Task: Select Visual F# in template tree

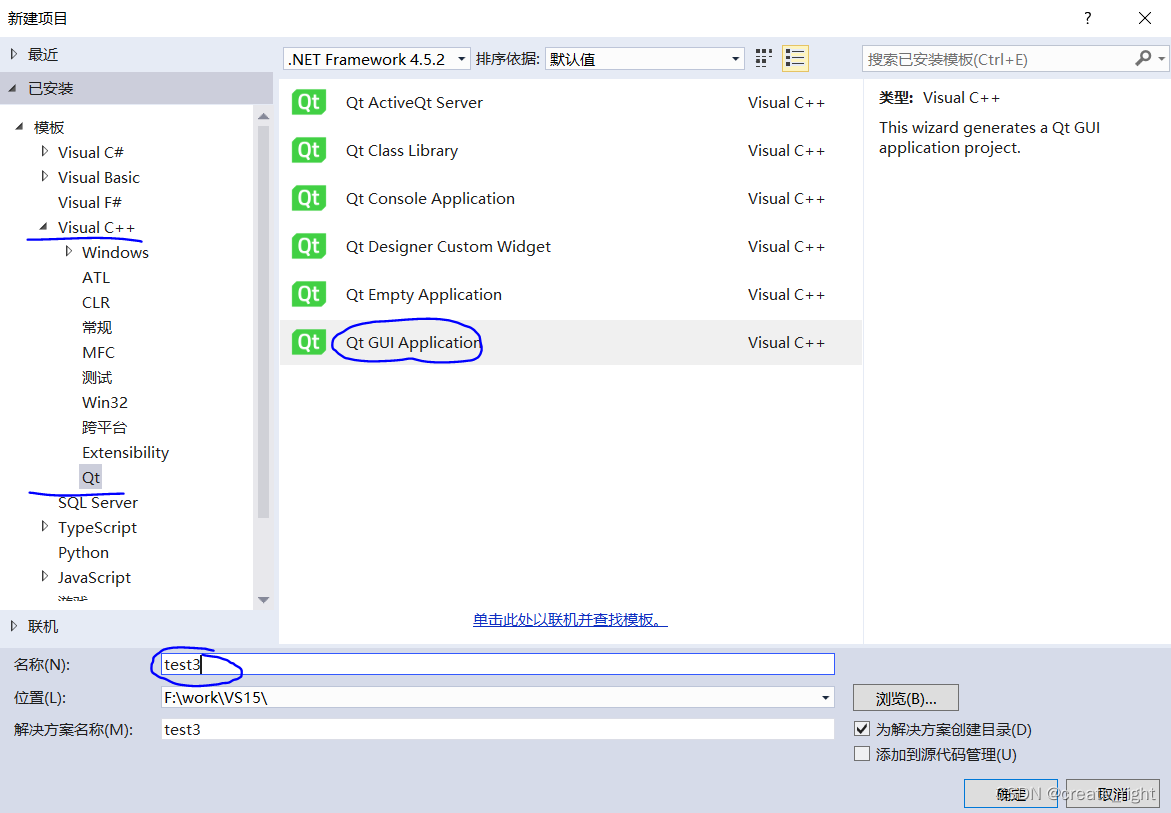Action: 90,202
